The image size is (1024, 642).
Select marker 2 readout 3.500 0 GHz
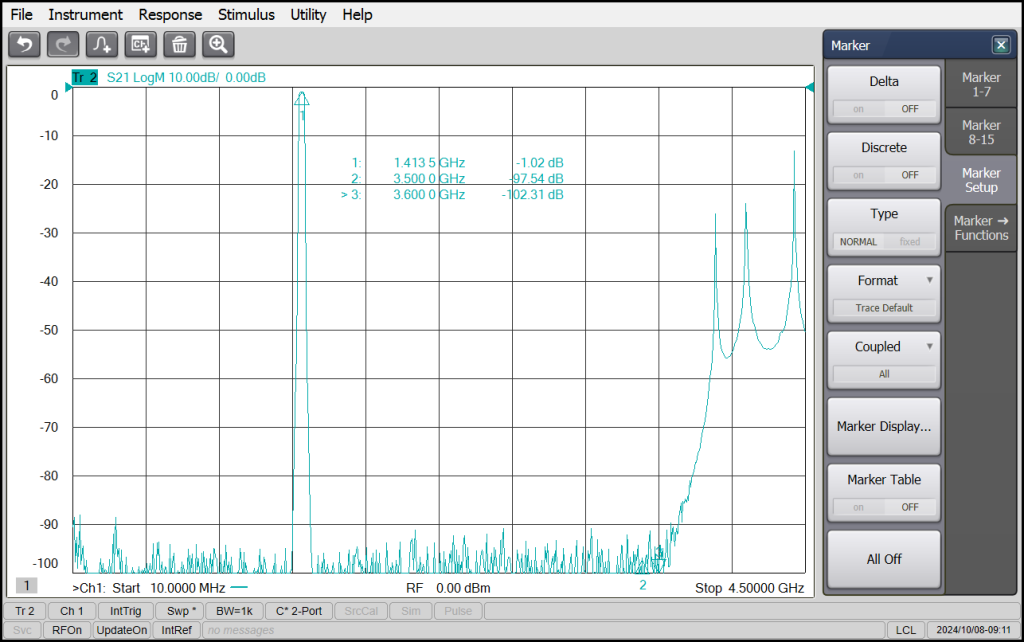pyautogui.click(x=429, y=178)
